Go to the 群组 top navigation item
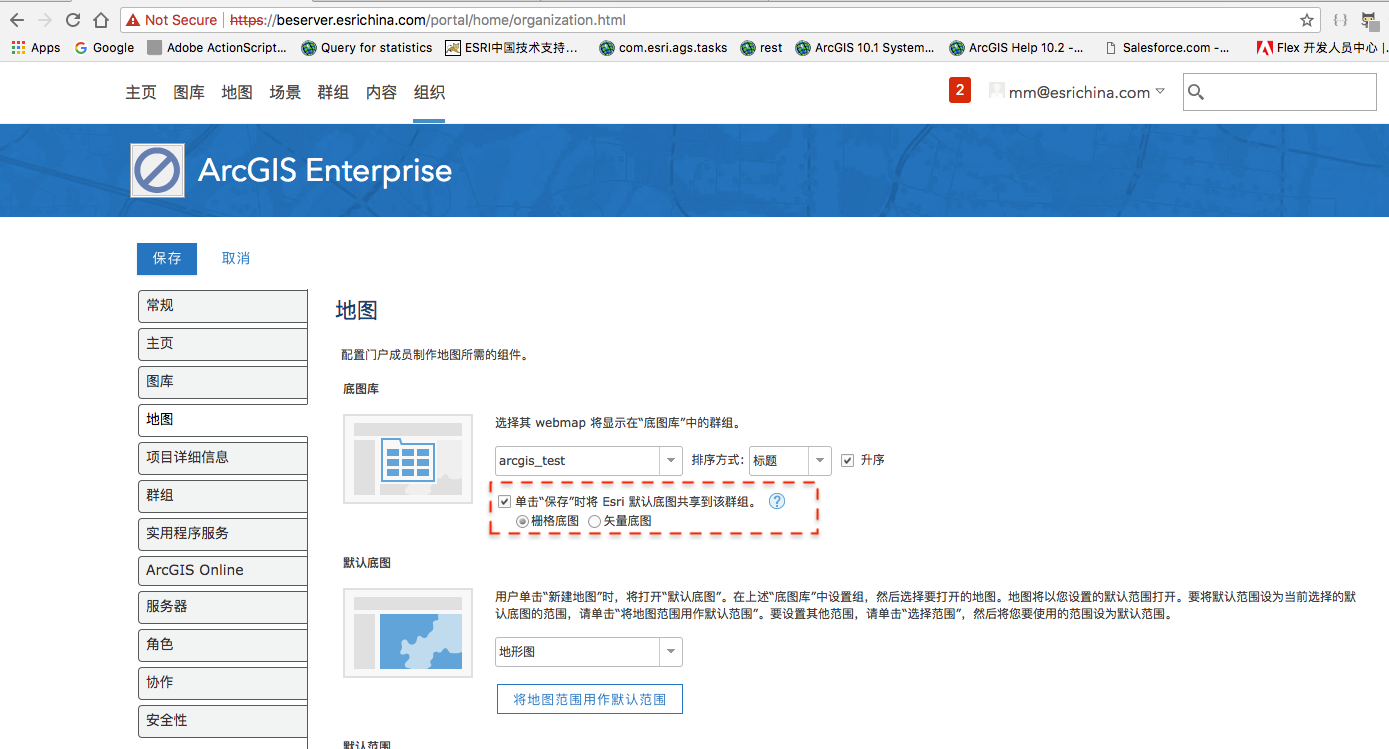This screenshot has height=749, width=1389. tap(333, 92)
